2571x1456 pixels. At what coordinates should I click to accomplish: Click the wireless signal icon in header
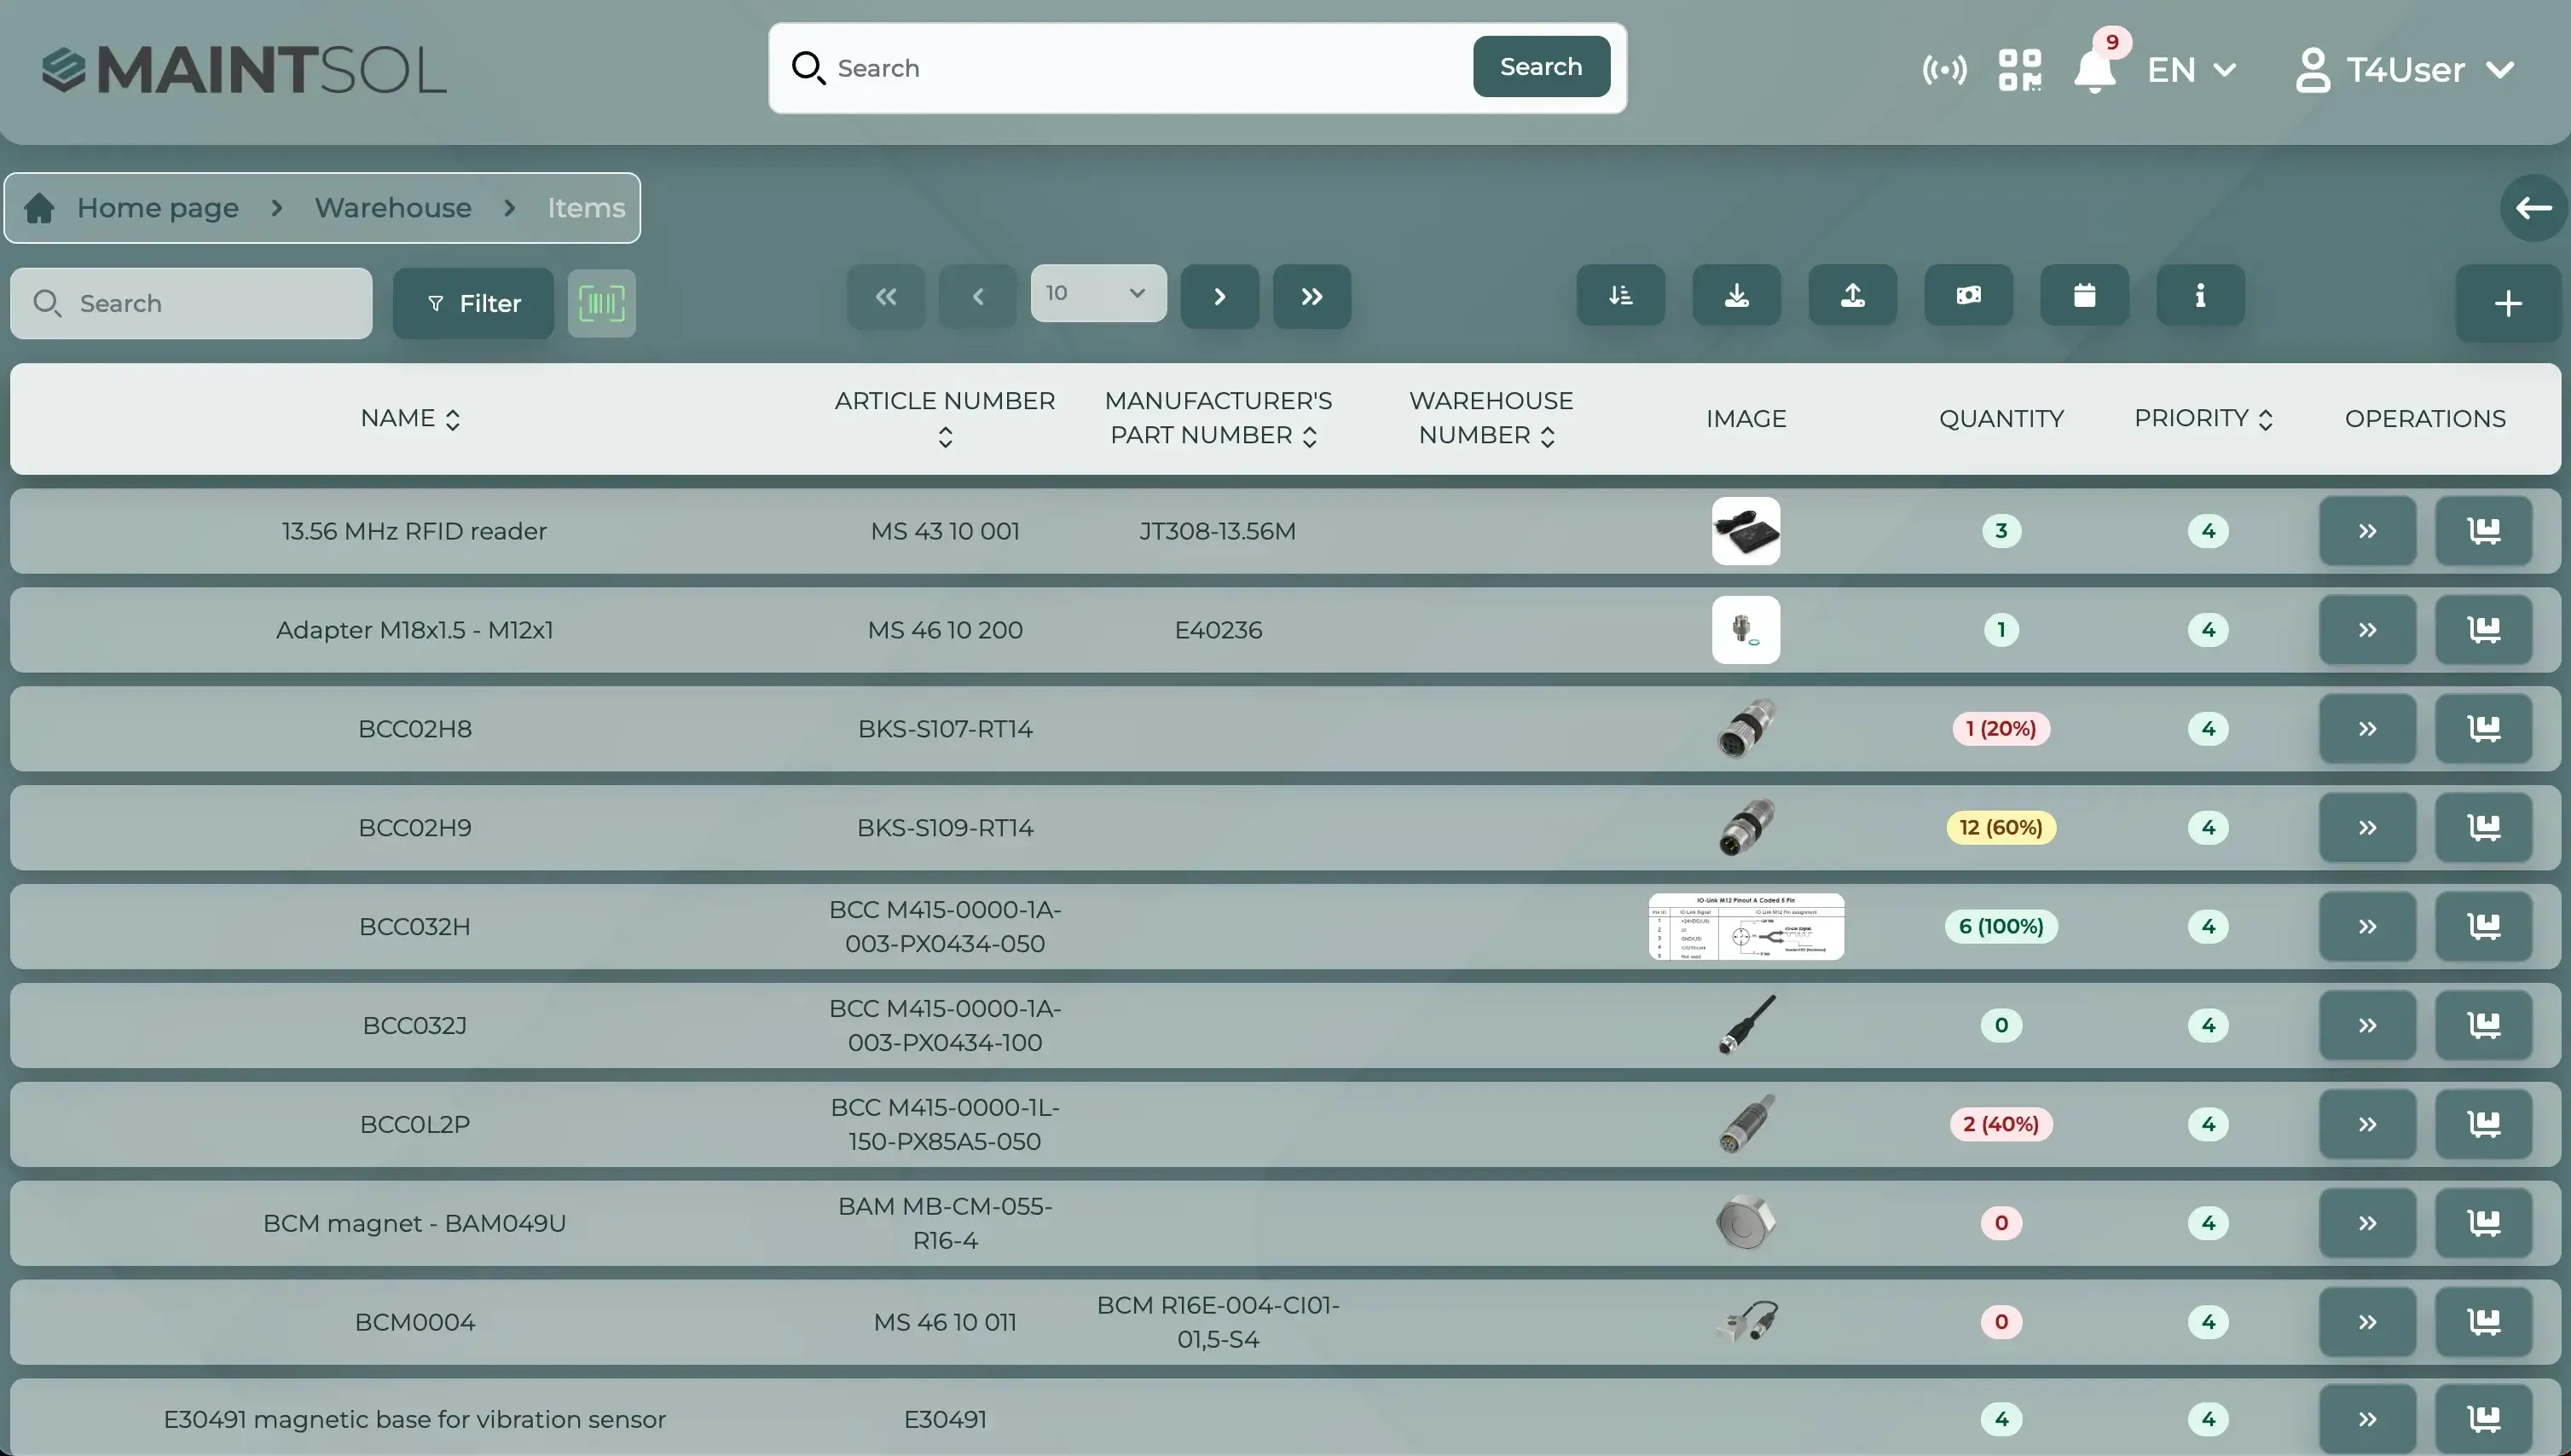pyautogui.click(x=1944, y=70)
